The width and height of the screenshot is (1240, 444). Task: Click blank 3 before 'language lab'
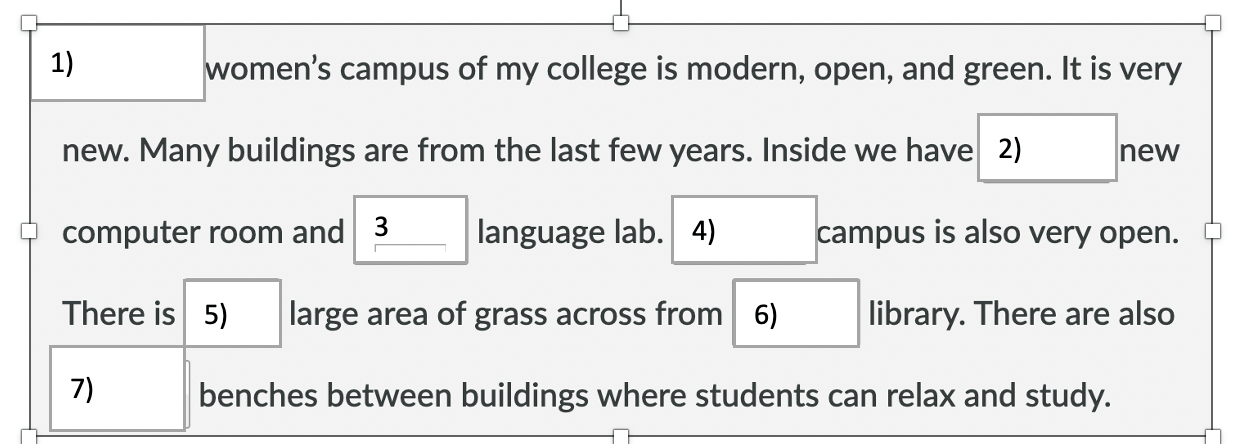point(410,230)
